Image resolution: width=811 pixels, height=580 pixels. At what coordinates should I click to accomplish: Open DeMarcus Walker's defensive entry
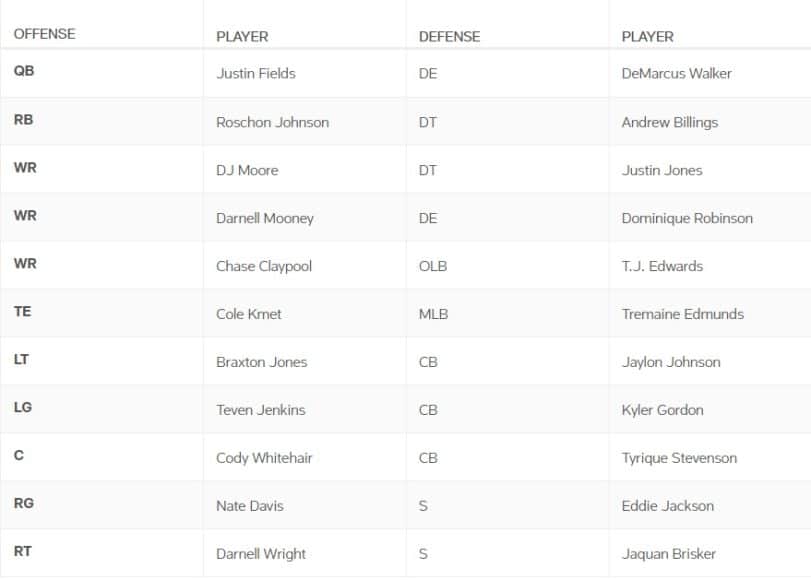tap(677, 74)
